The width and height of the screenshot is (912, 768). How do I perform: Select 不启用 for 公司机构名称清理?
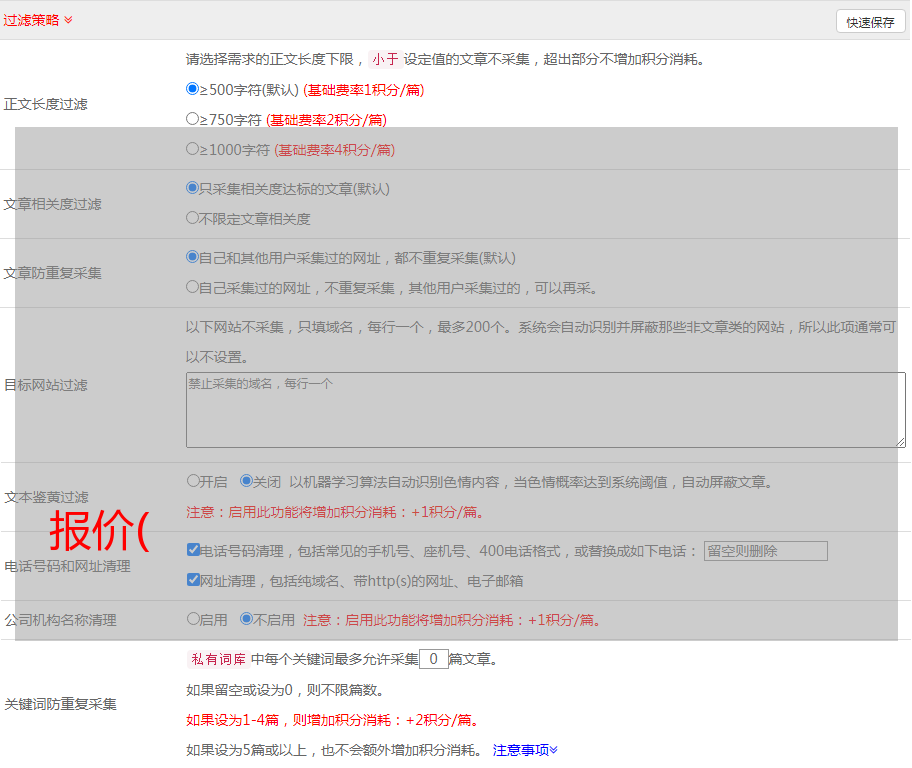[x=246, y=619]
